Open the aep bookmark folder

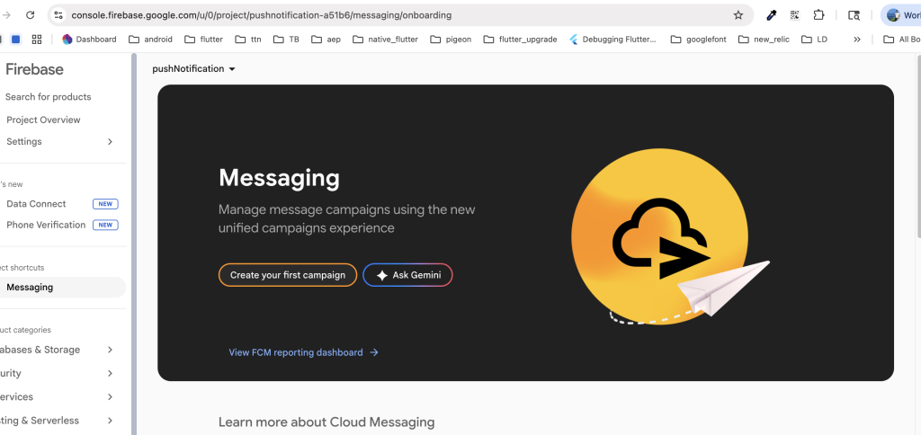pos(326,39)
